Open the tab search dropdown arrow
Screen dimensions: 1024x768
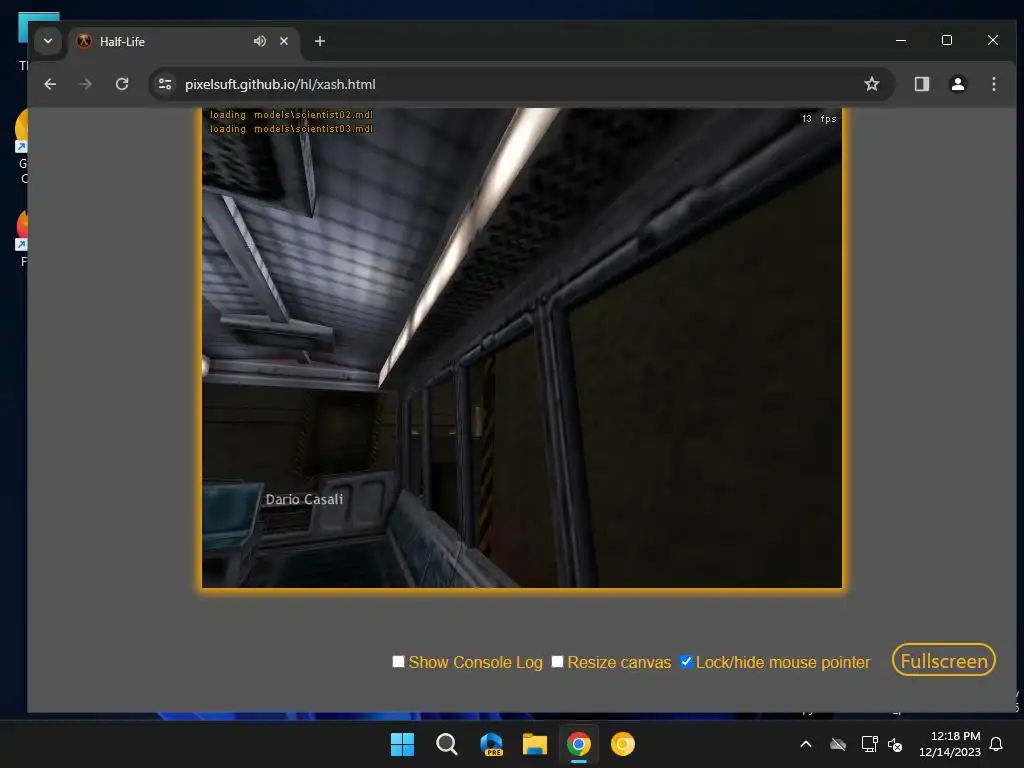pyautogui.click(x=48, y=41)
